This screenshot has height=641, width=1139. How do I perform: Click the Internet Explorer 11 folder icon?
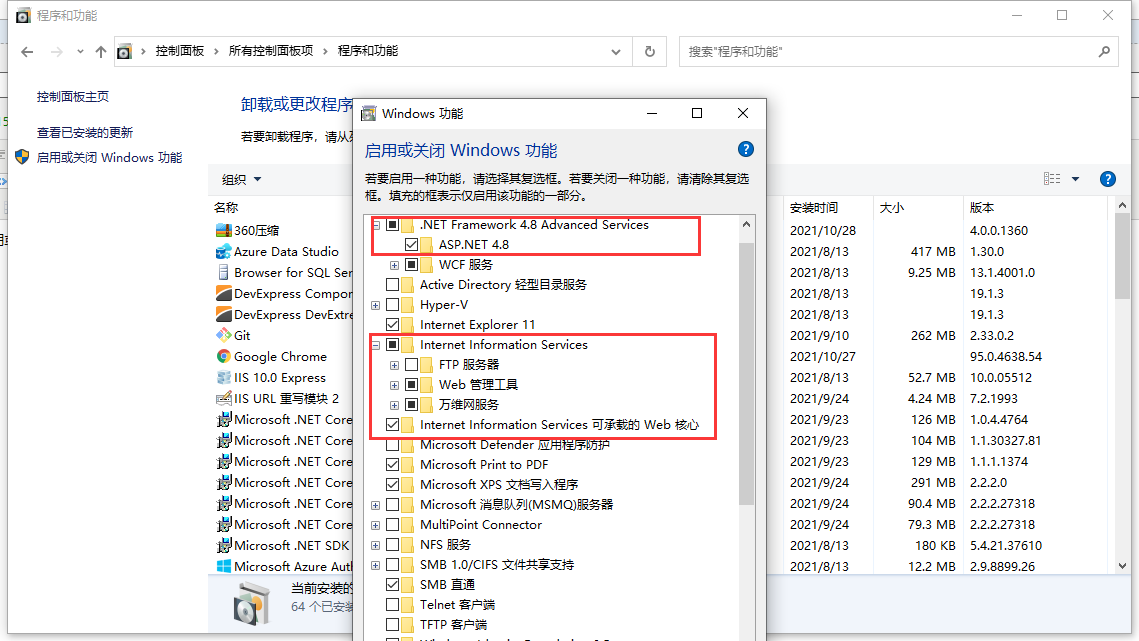point(408,325)
